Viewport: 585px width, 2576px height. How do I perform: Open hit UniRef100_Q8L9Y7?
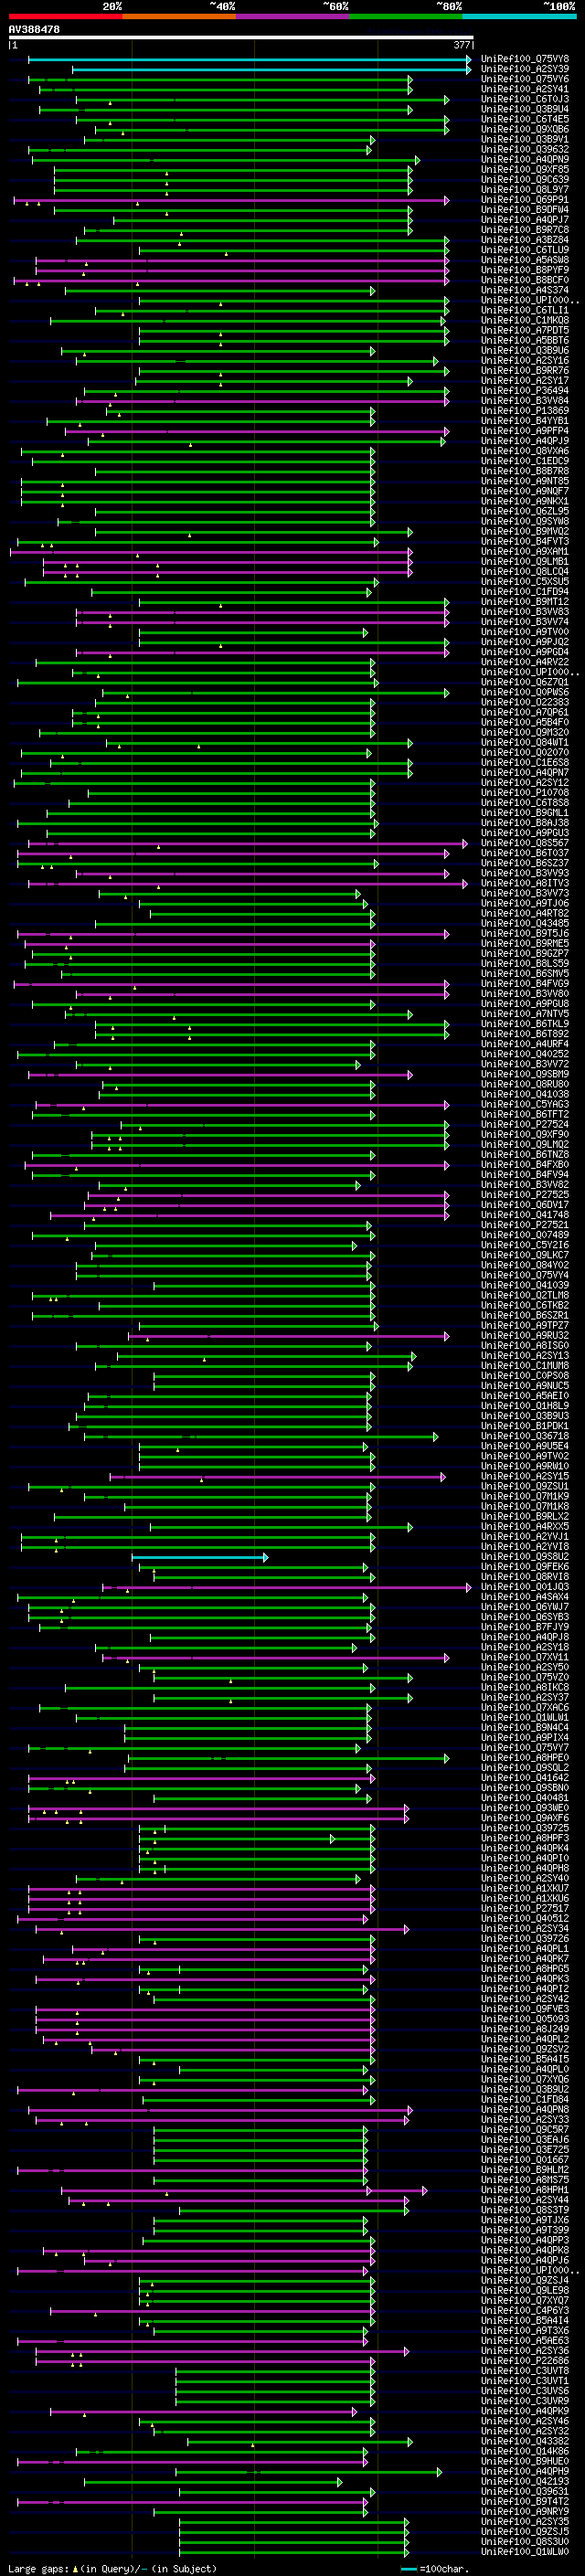point(525,189)
